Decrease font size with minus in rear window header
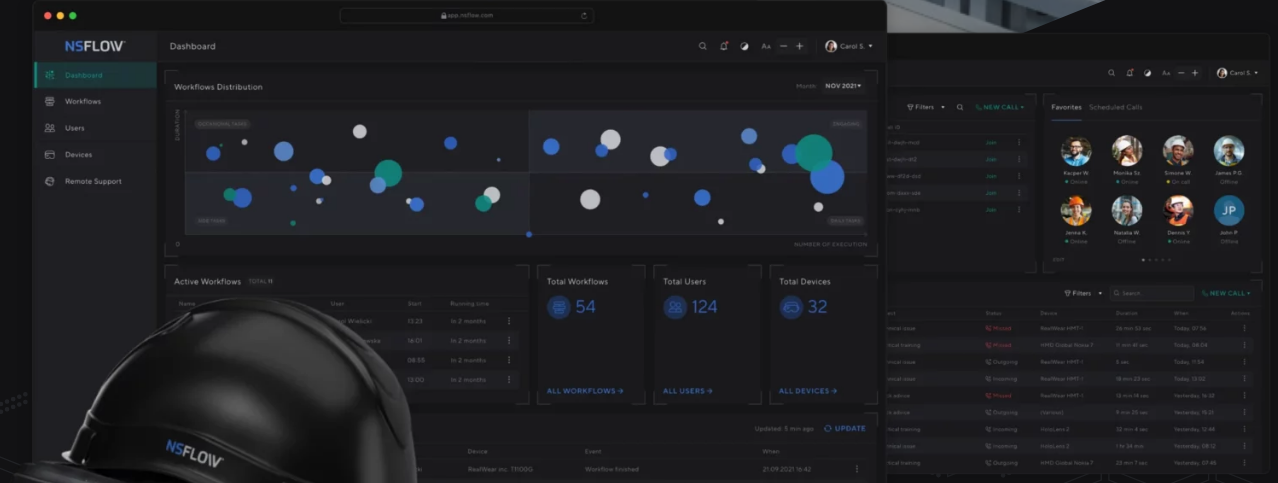 coord(1181,73)
